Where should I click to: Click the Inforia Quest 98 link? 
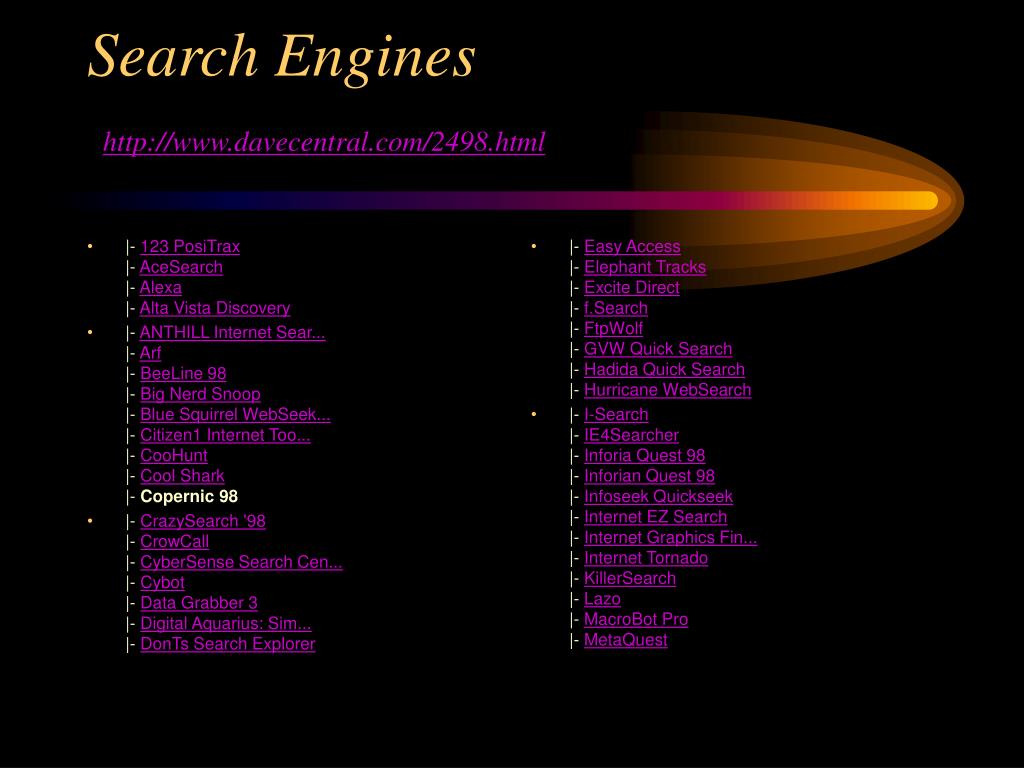coord(645,455)
